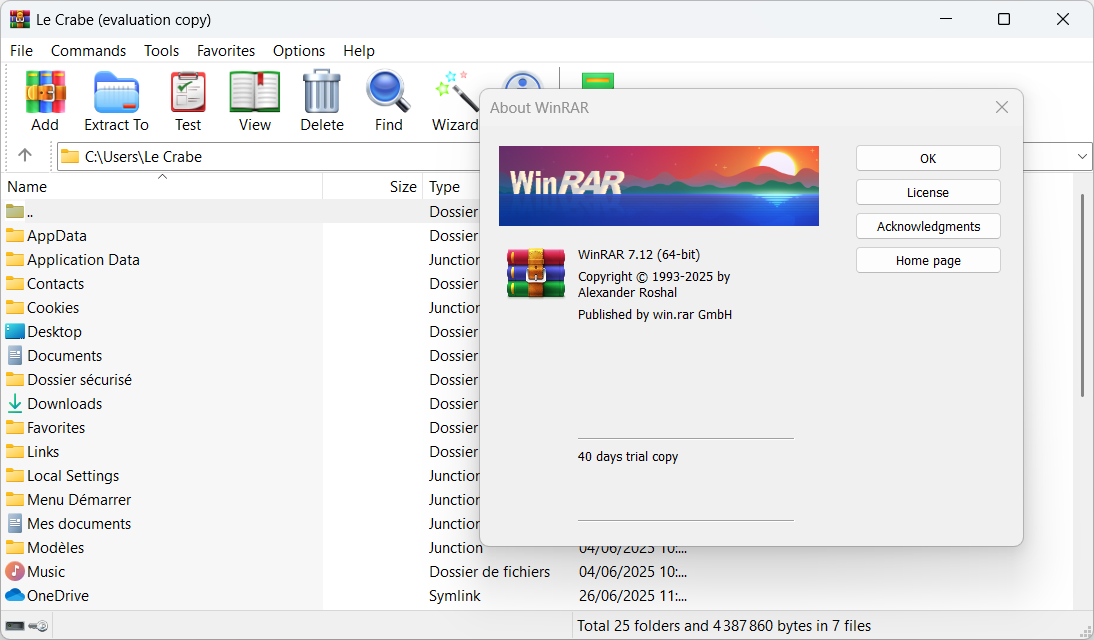Open the Tools menu
This screenshot has width=1094, height=640.
(x=162, y=51)
